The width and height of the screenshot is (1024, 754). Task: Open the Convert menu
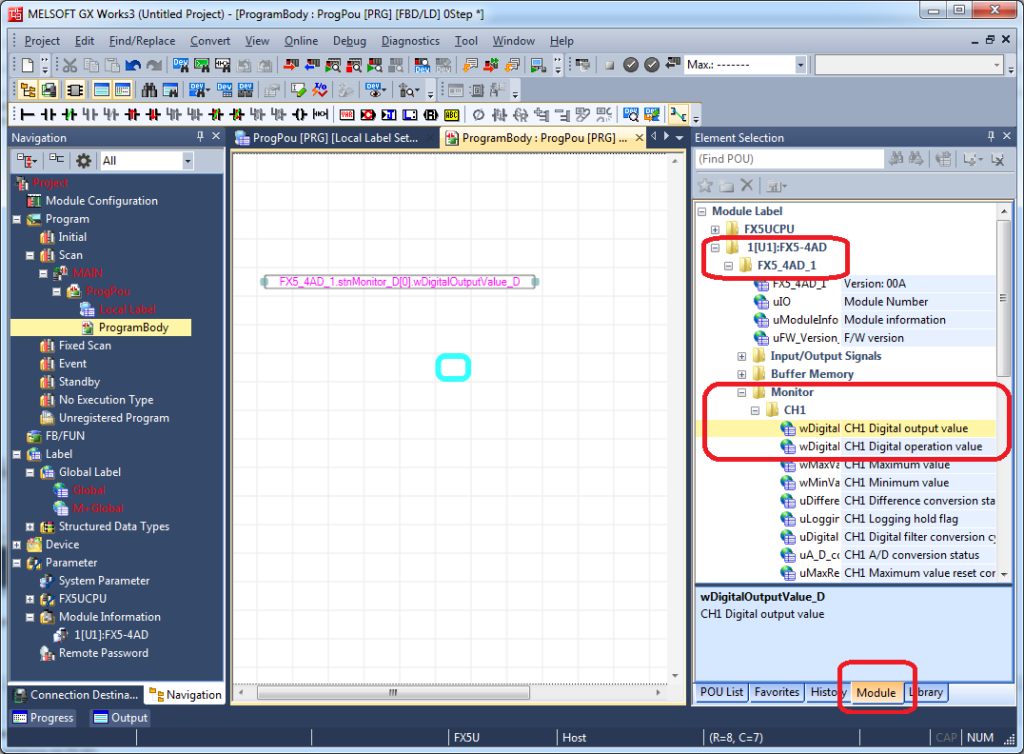pyautogui.click(x=210, y=41)
